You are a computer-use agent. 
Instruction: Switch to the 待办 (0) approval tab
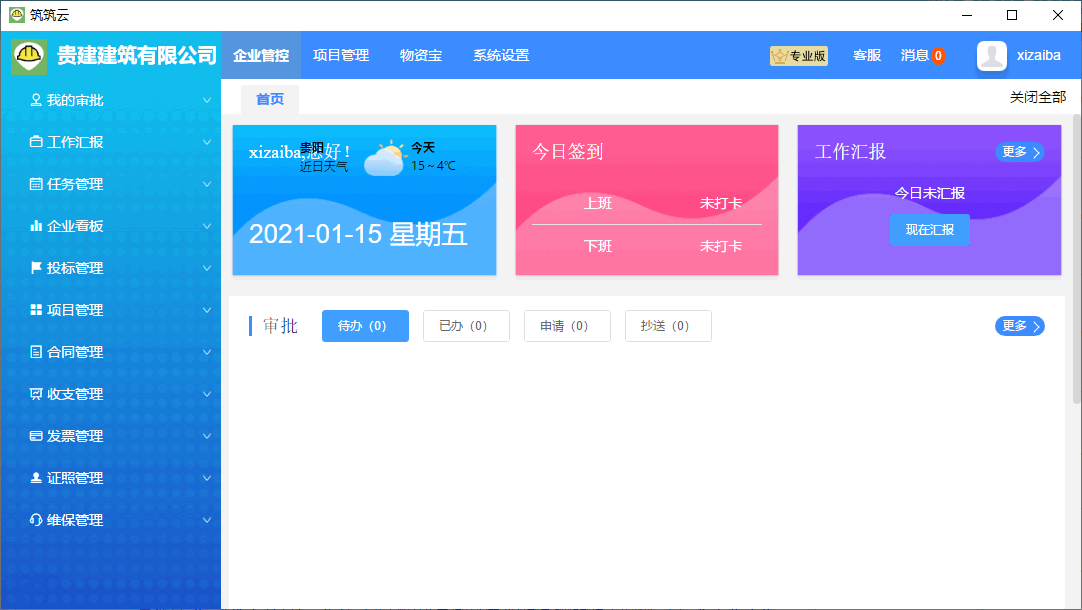(x=365, y=326)
